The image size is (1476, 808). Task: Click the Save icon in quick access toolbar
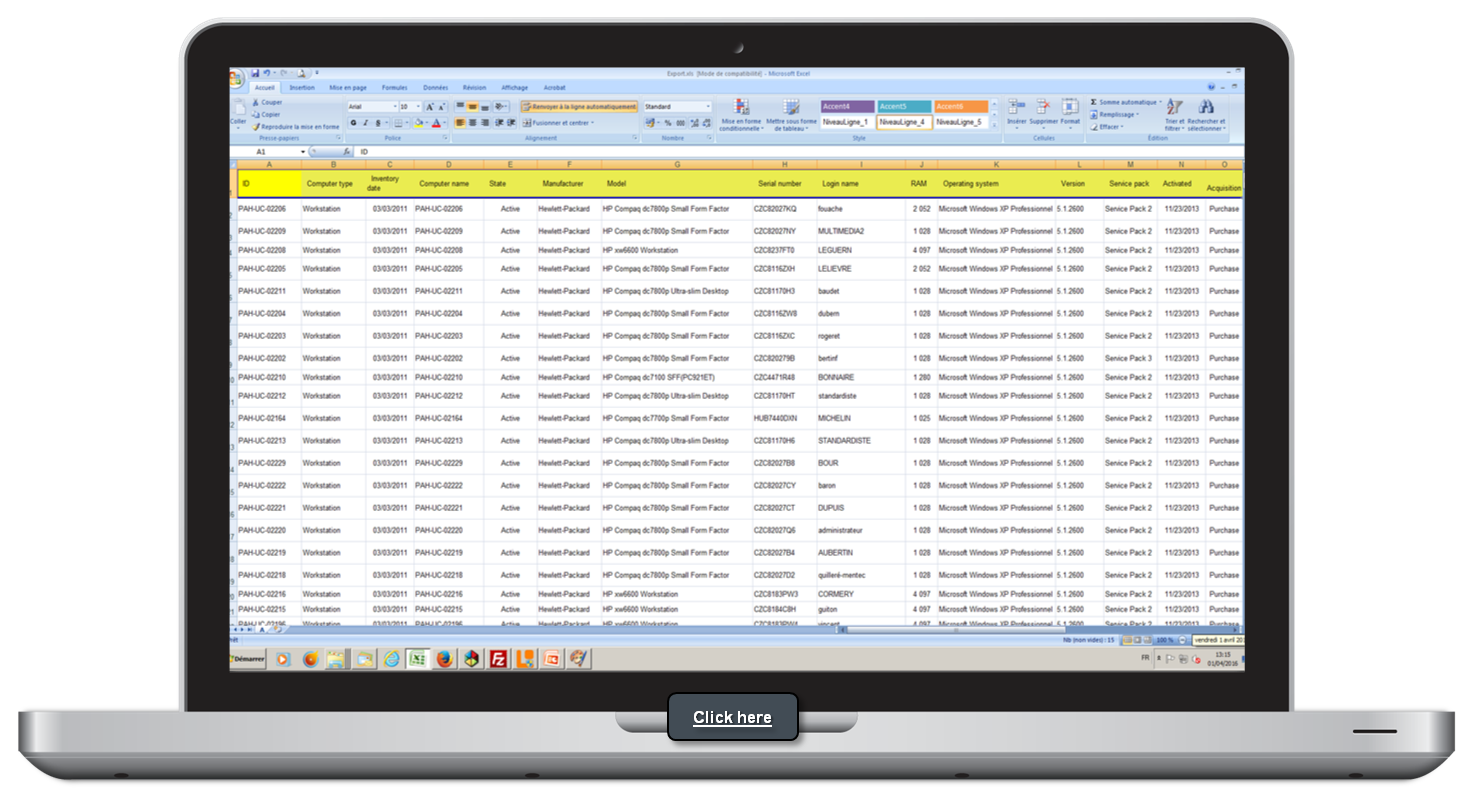click(x=255, y=73)
